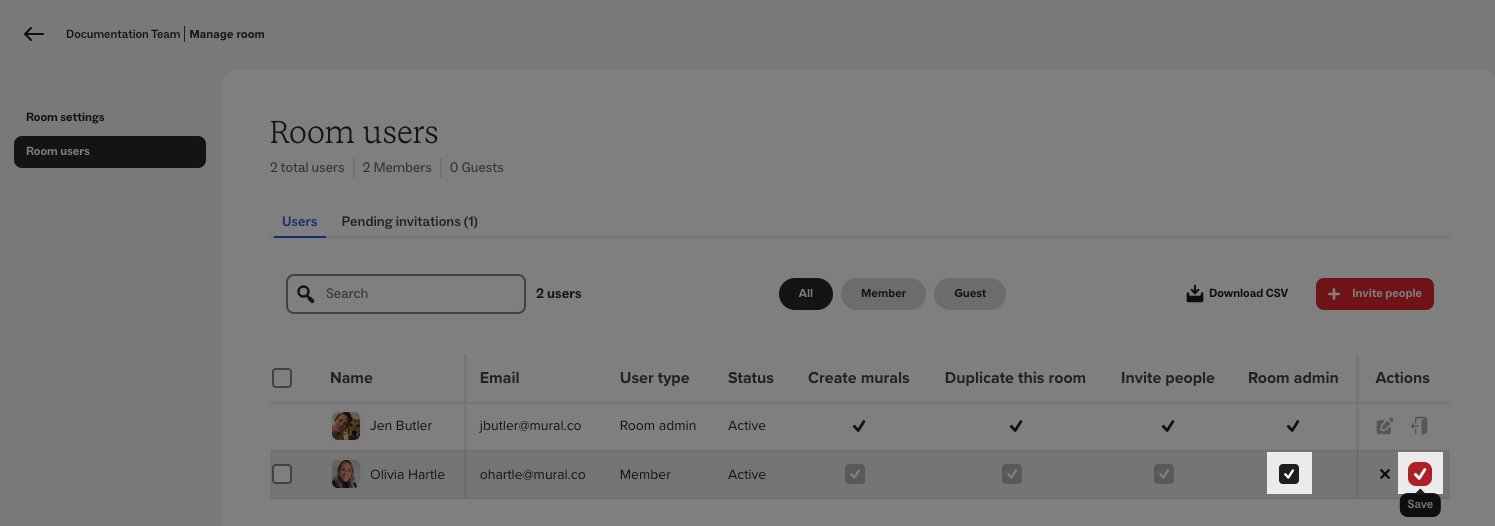Toggle Olivia Hartle's Create murals checkbox
1495x526 pixels.
click(x=854, y=474)
